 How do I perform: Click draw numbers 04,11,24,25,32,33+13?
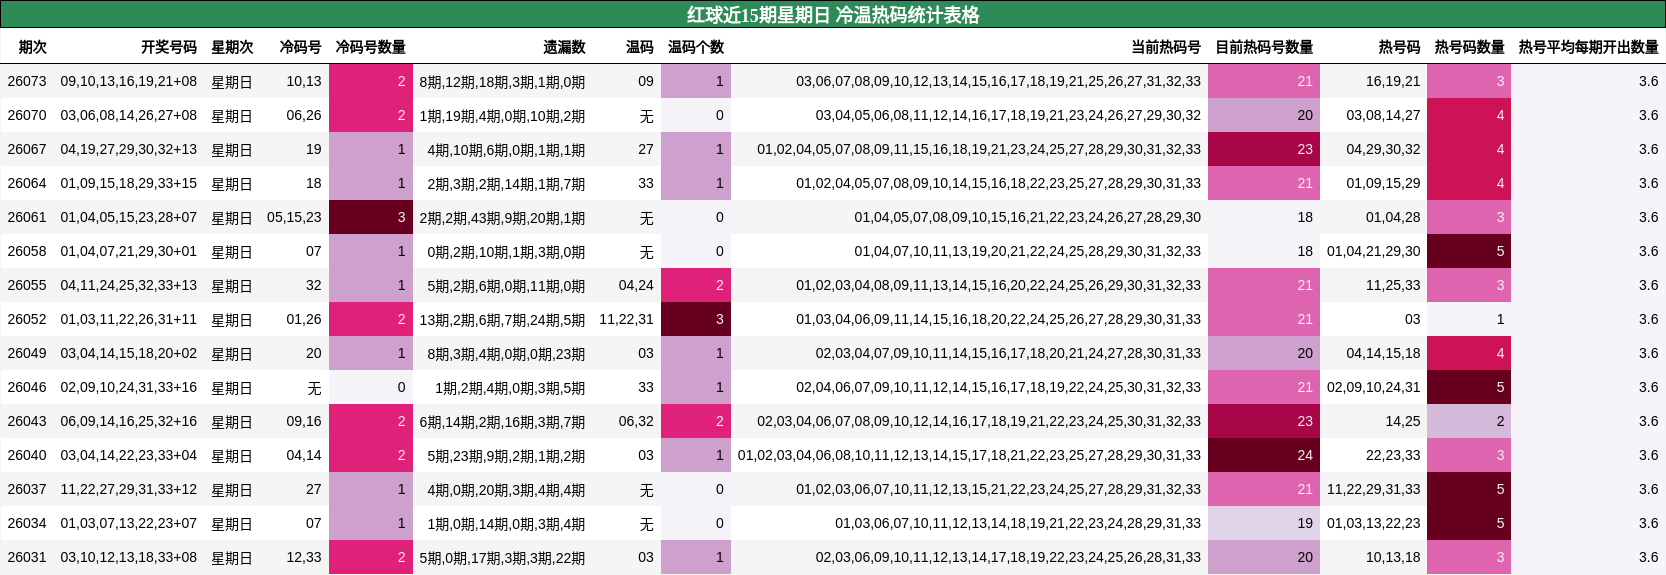click(129, 285)
